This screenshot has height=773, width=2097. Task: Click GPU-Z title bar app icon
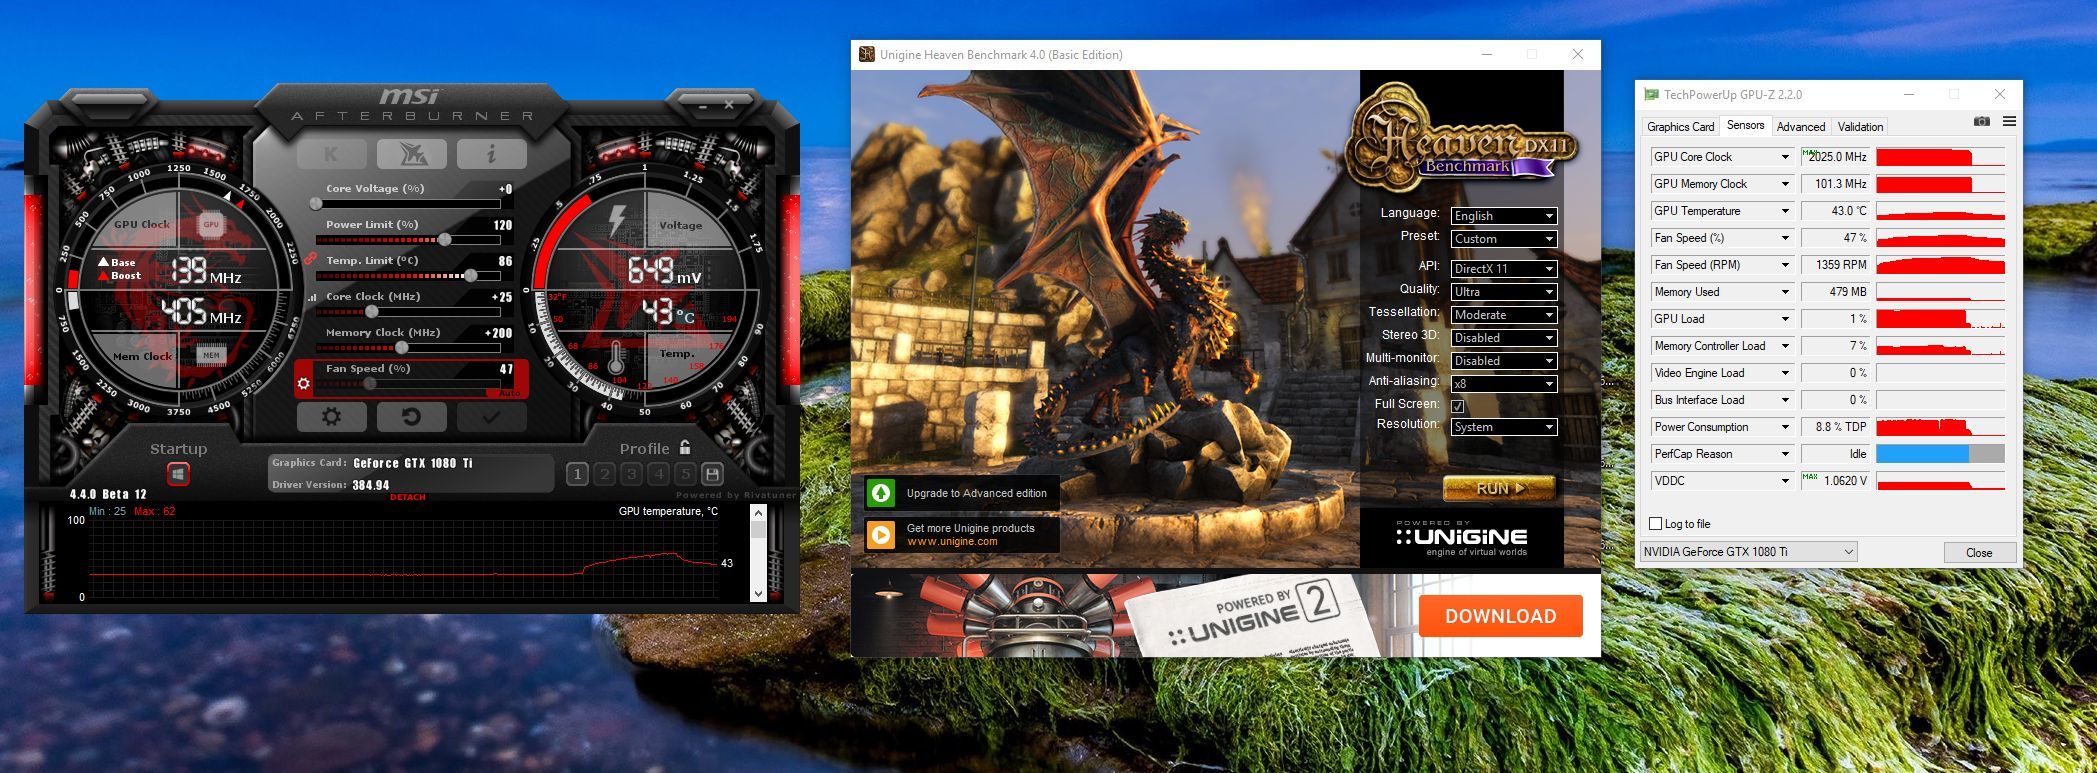[1651, 95]
